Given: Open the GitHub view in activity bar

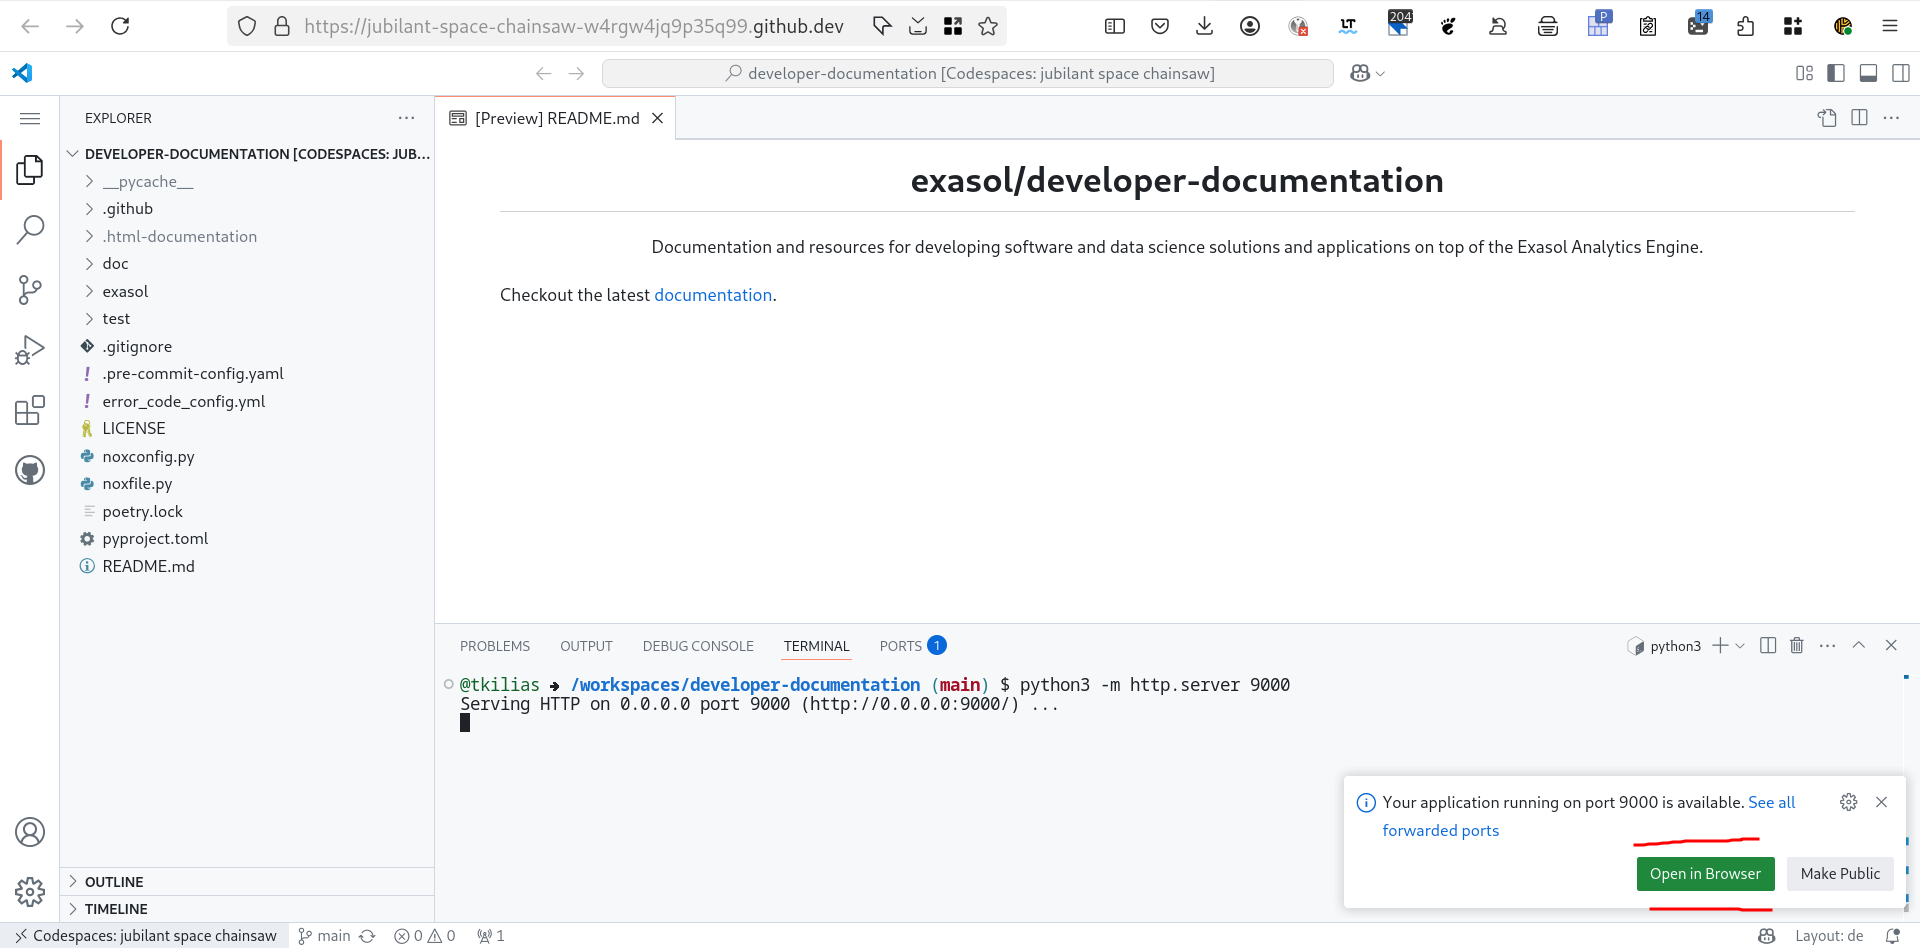Looking at the screenshot, I should tap(30, 470).
